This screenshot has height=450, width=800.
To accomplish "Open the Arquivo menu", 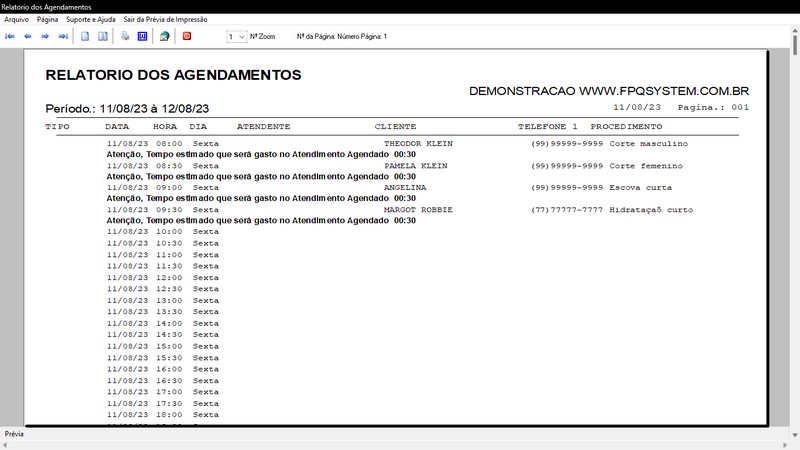I will [x=16, y=19].
